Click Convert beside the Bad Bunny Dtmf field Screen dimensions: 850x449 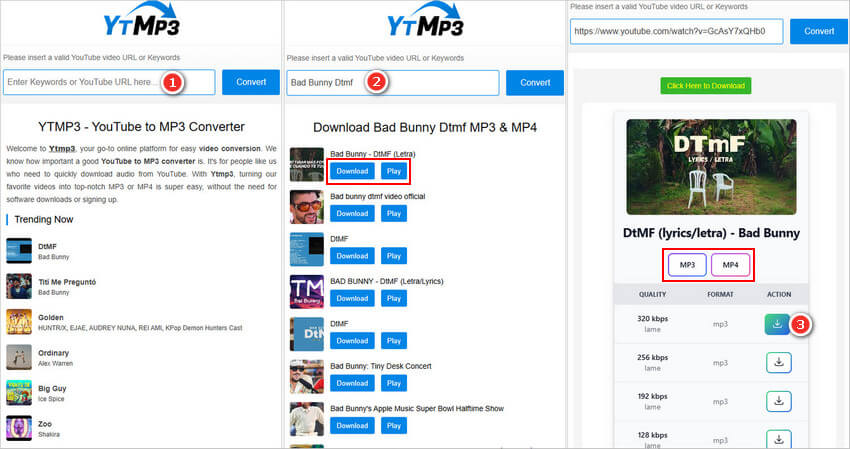[535, 83]
